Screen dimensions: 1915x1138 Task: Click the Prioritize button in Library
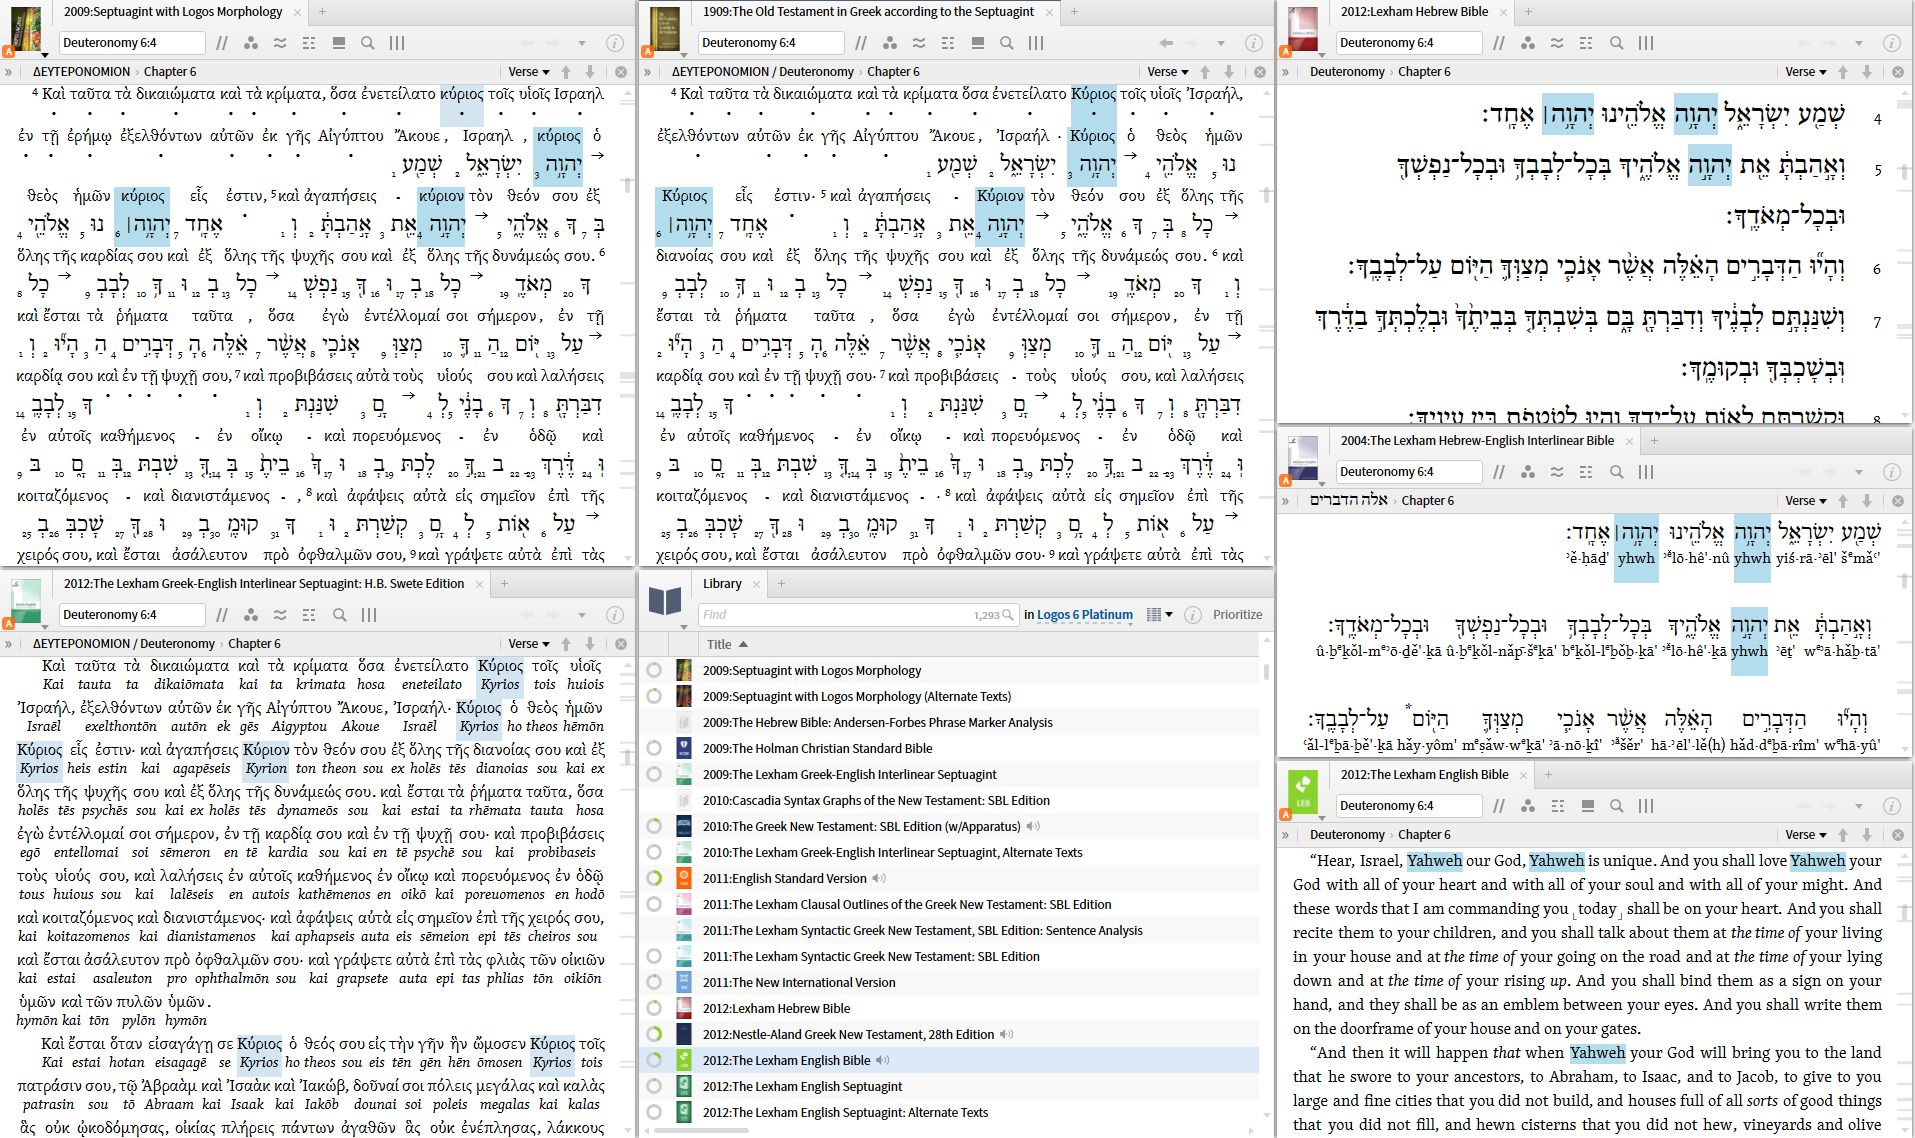click(x=1237, y=615)
